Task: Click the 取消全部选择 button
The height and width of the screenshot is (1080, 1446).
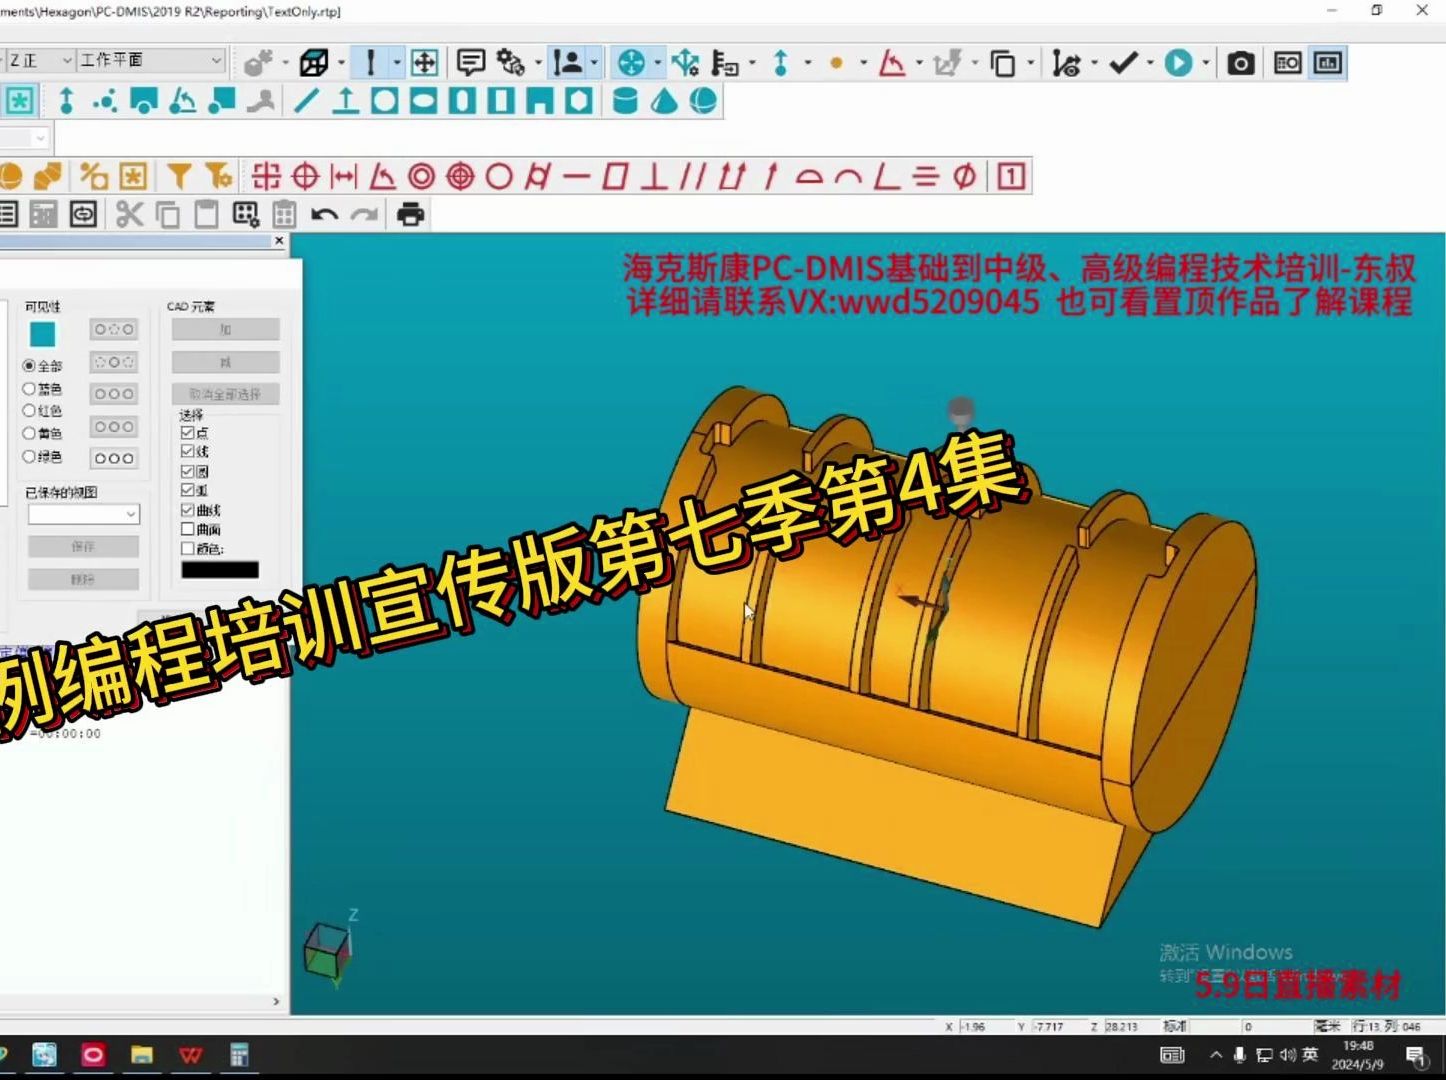Action: click(x=225, y=394)
